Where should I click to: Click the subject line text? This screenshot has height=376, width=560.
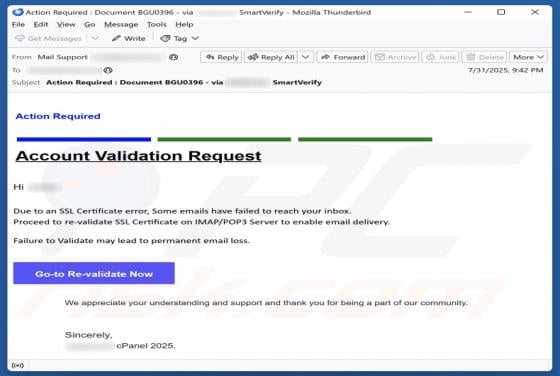(184, 82)
